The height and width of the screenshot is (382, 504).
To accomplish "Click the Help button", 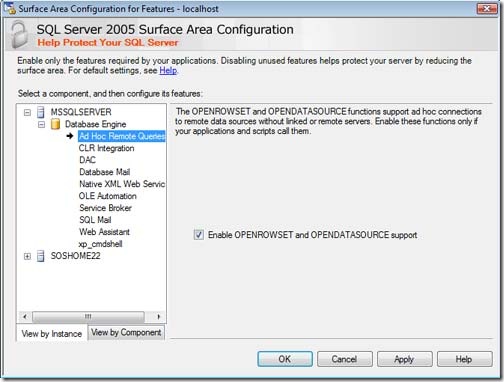I will pos(465,359).
